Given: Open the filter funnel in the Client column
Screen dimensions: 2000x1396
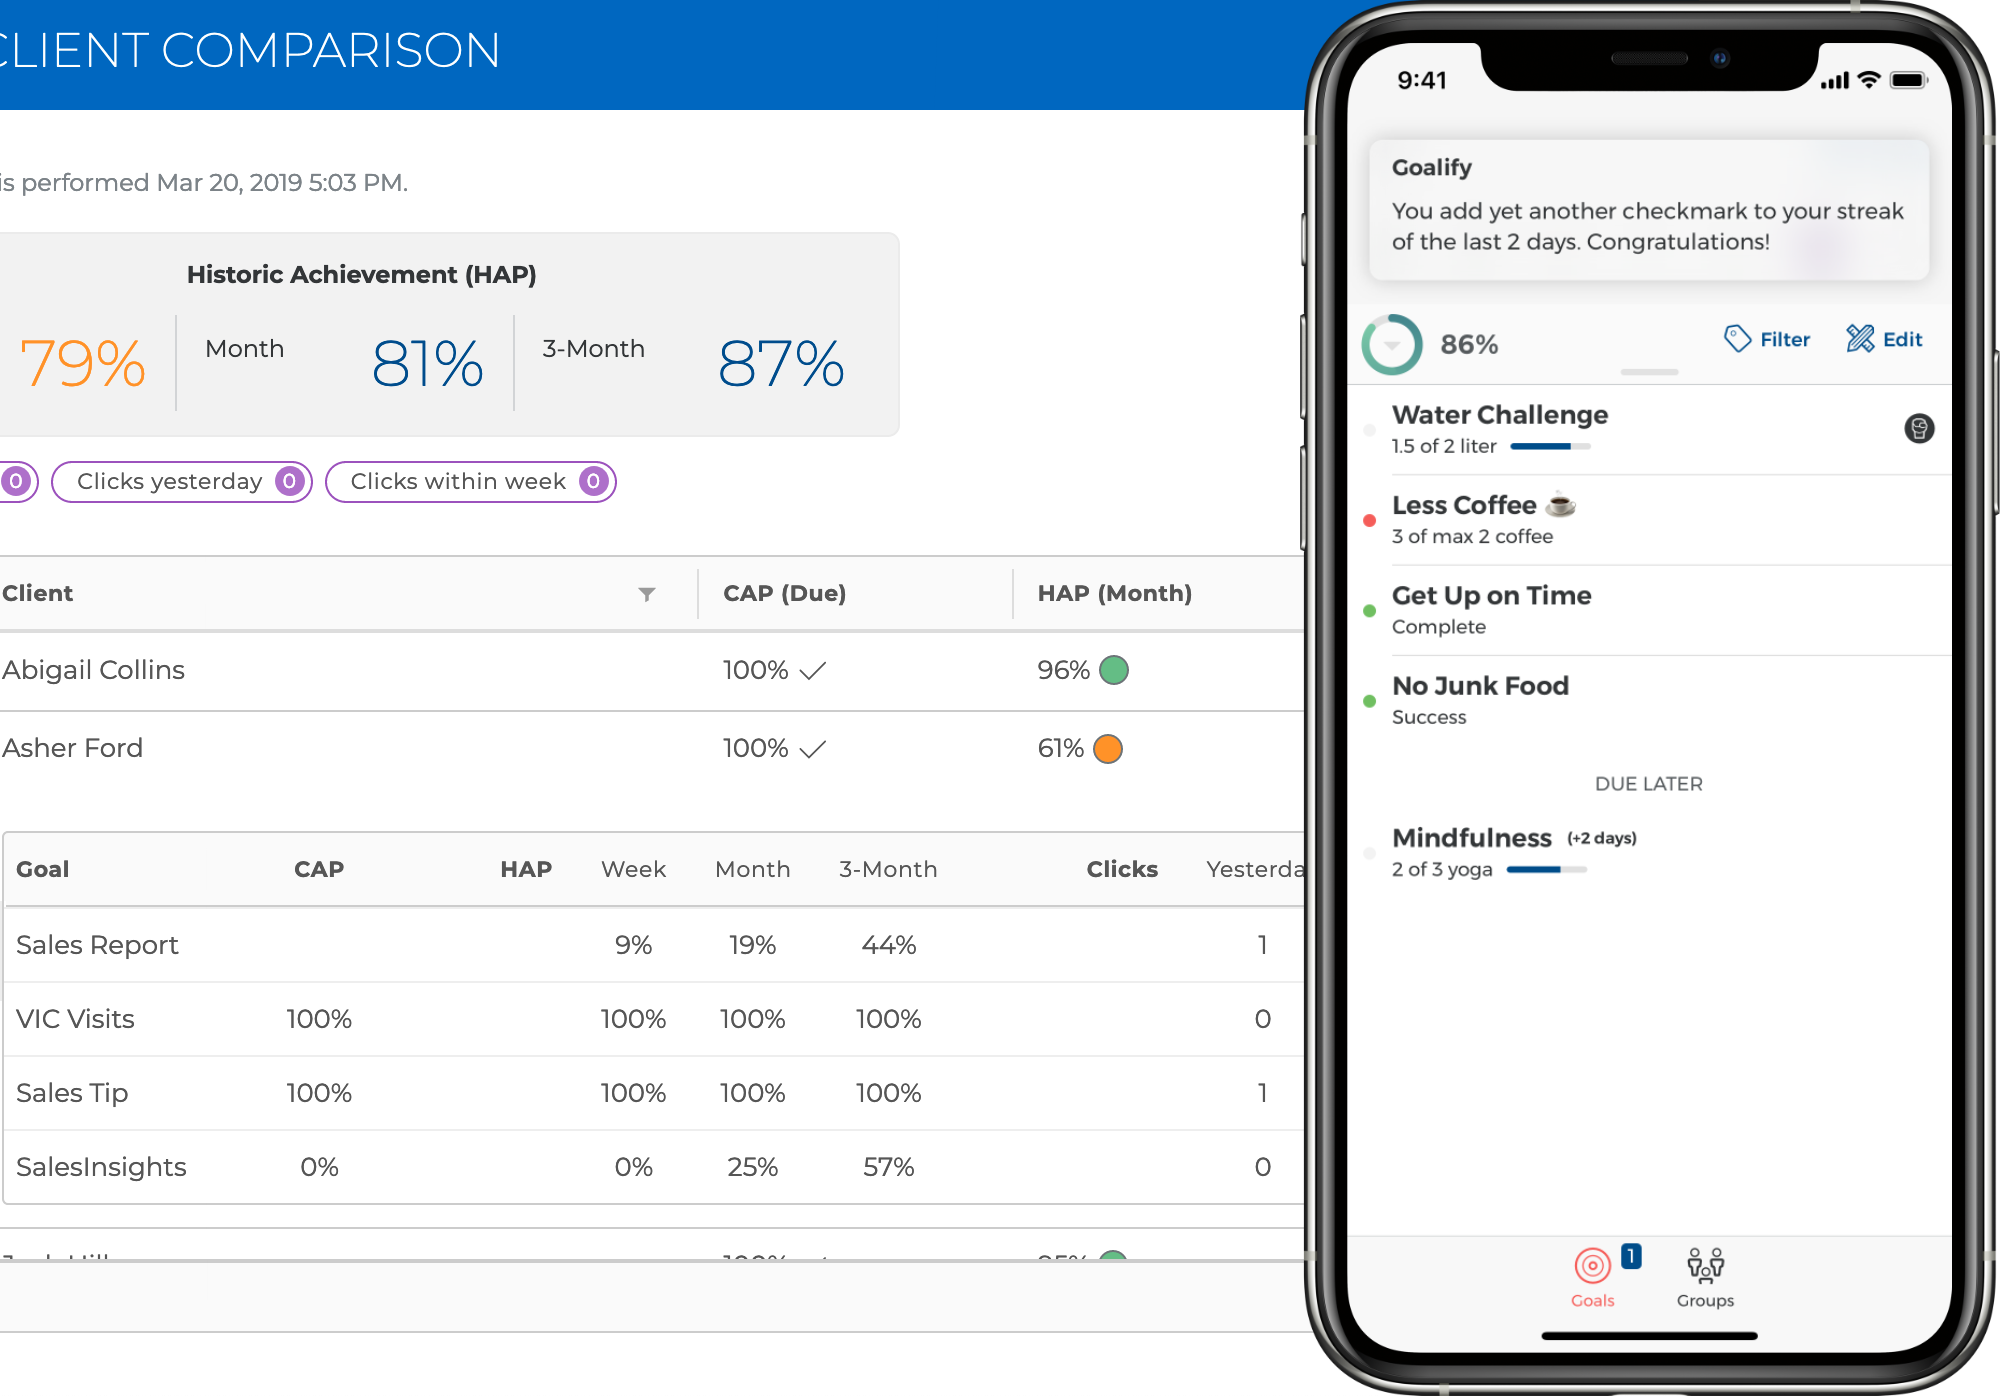Looking at the screenshot, I should [x=648, y=594].
